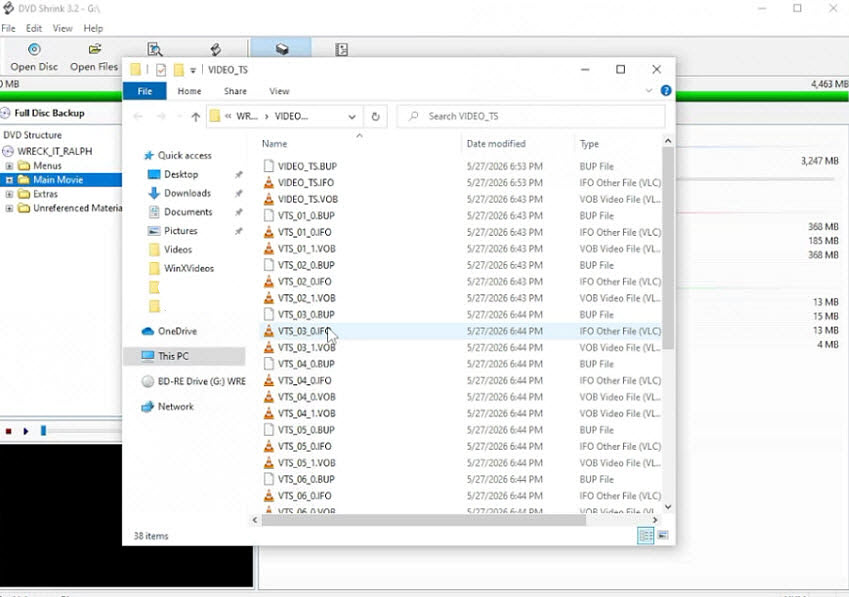This screenshot has height=597, width=849.
Task: Switch to Details view icon in status bar
Action: [645, 536]
